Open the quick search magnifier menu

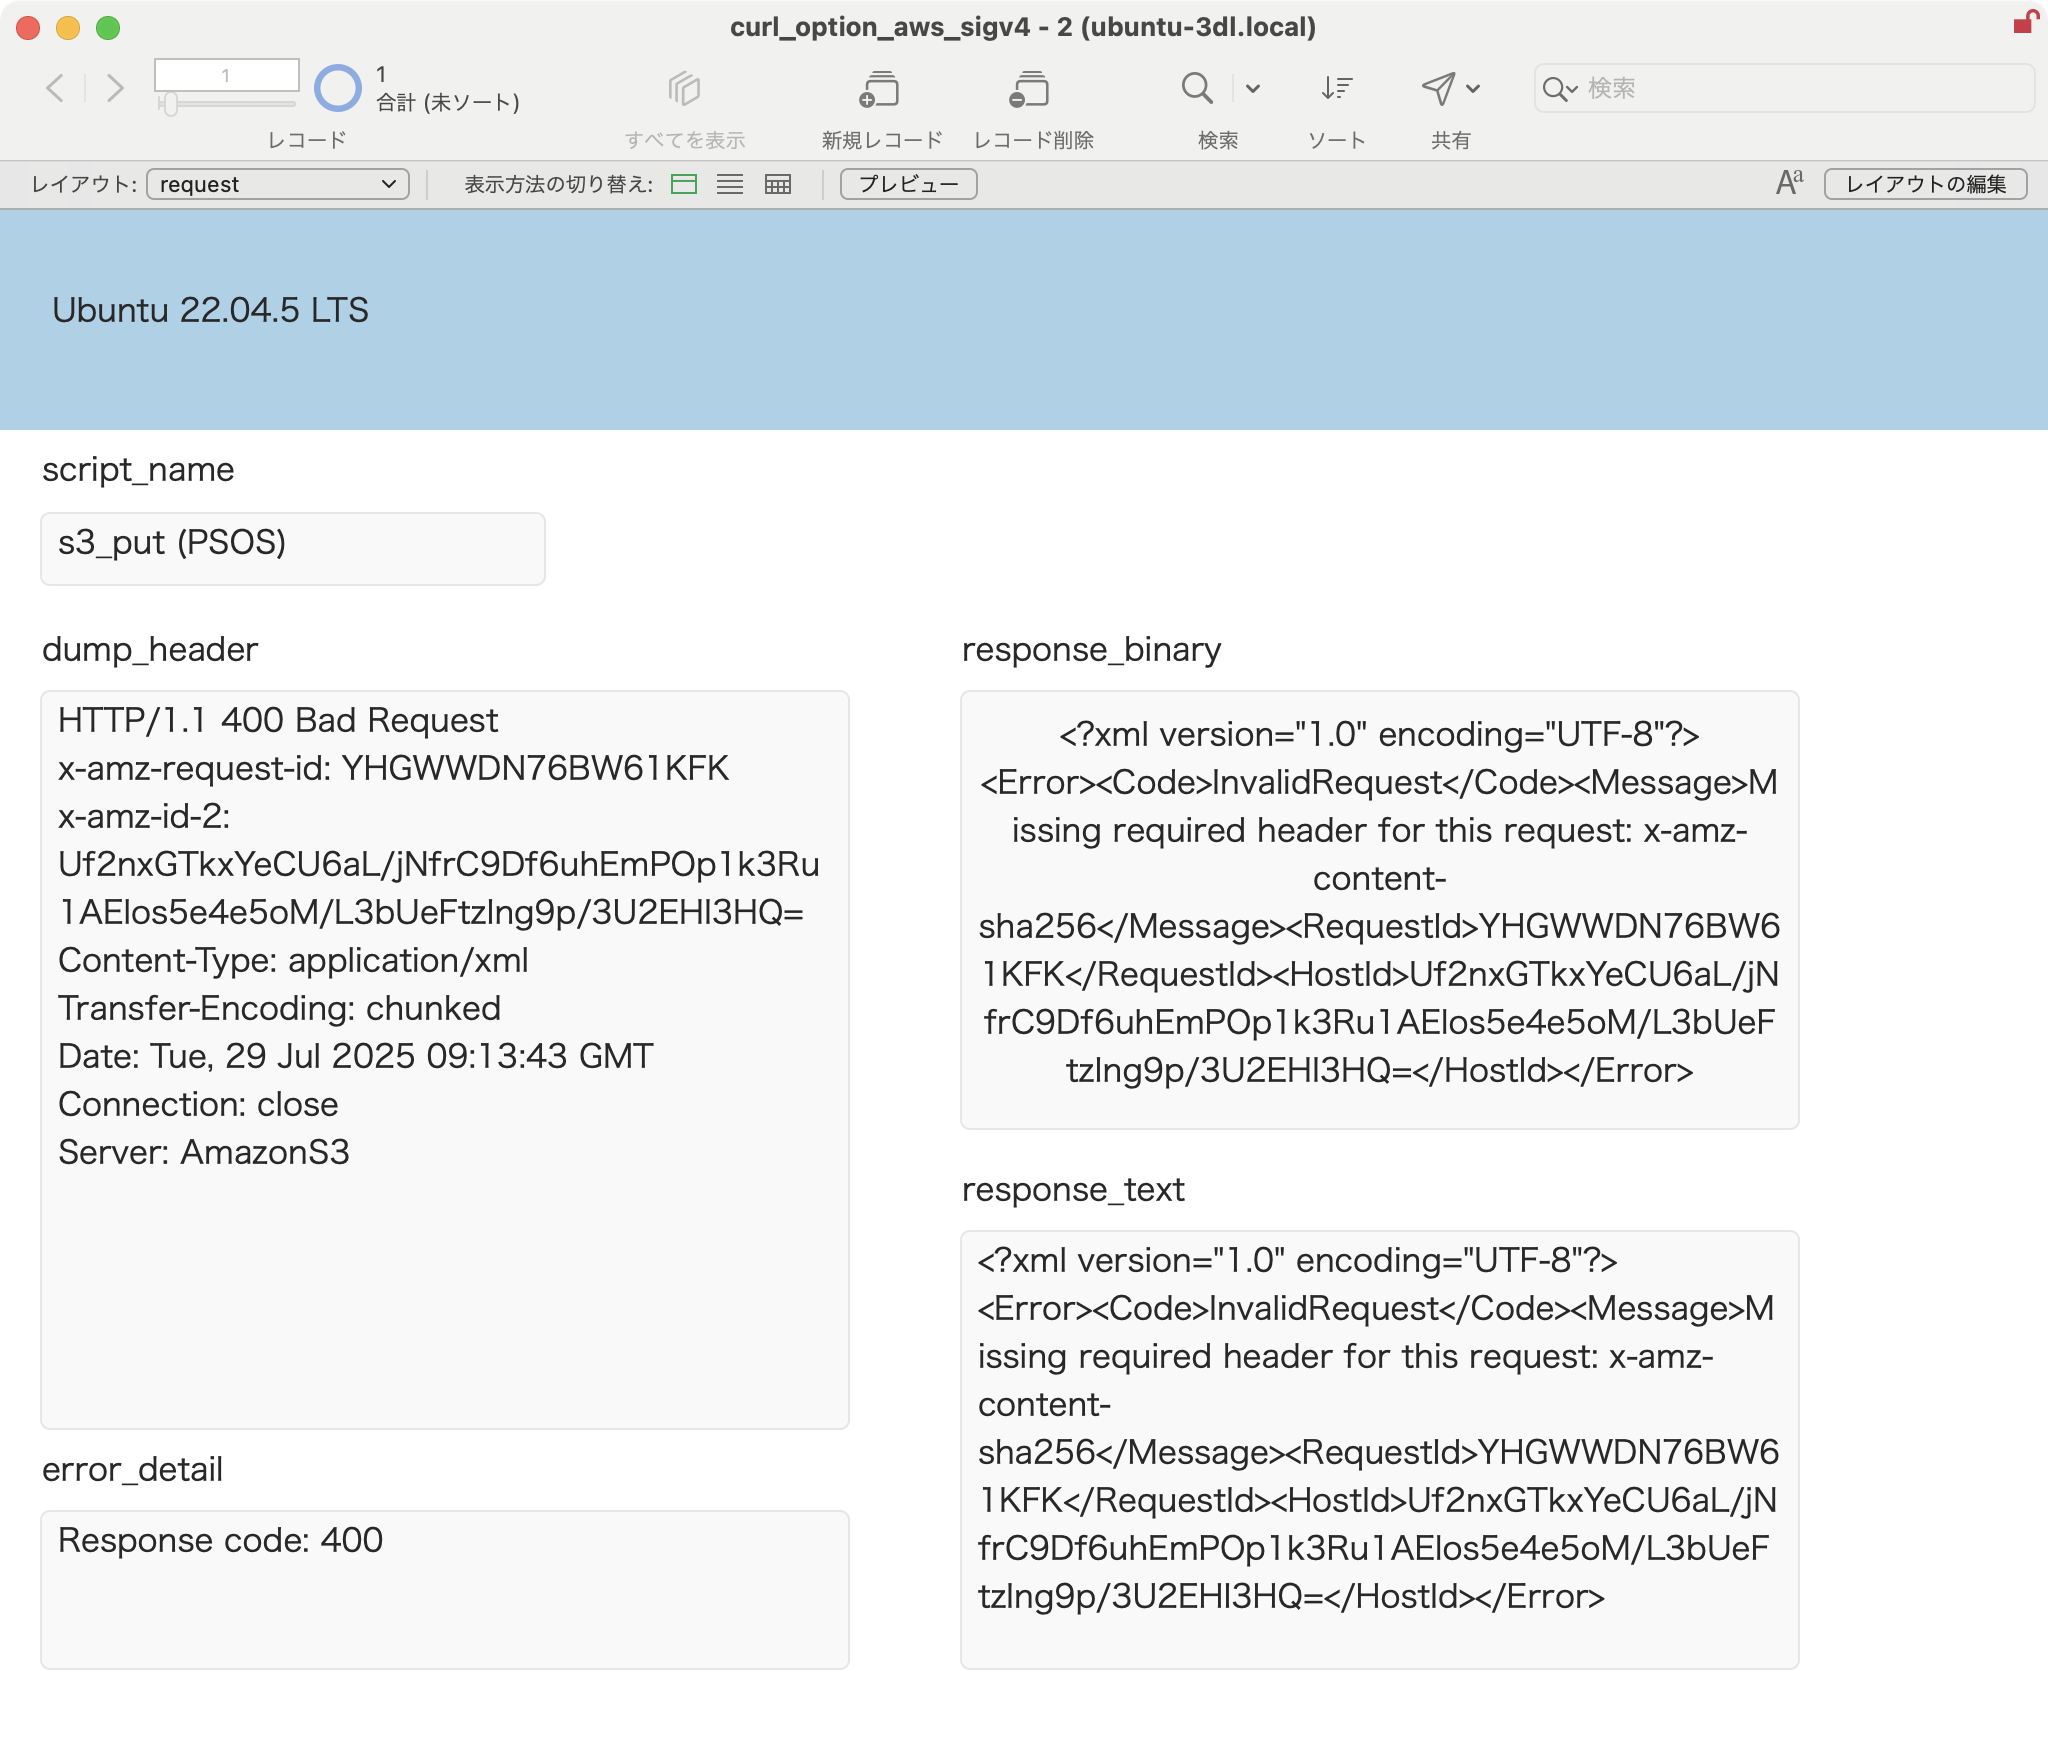1560,89
